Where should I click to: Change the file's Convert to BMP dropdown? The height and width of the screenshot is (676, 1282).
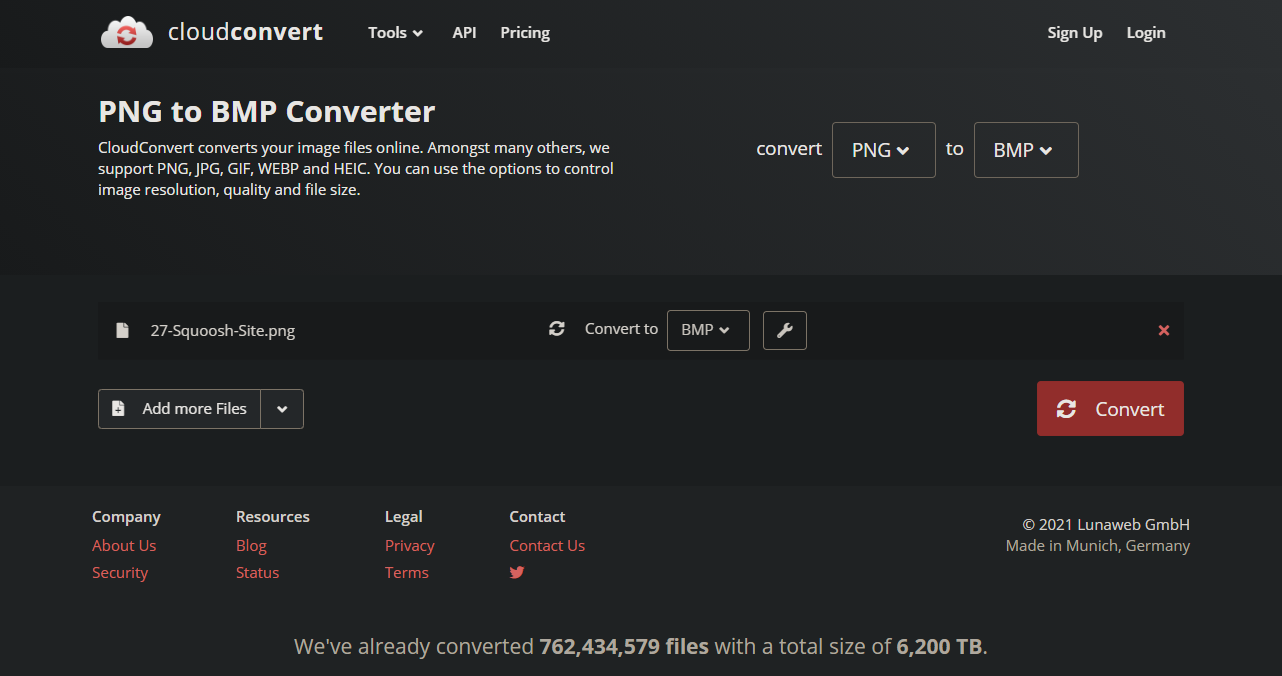pos(707,330)
